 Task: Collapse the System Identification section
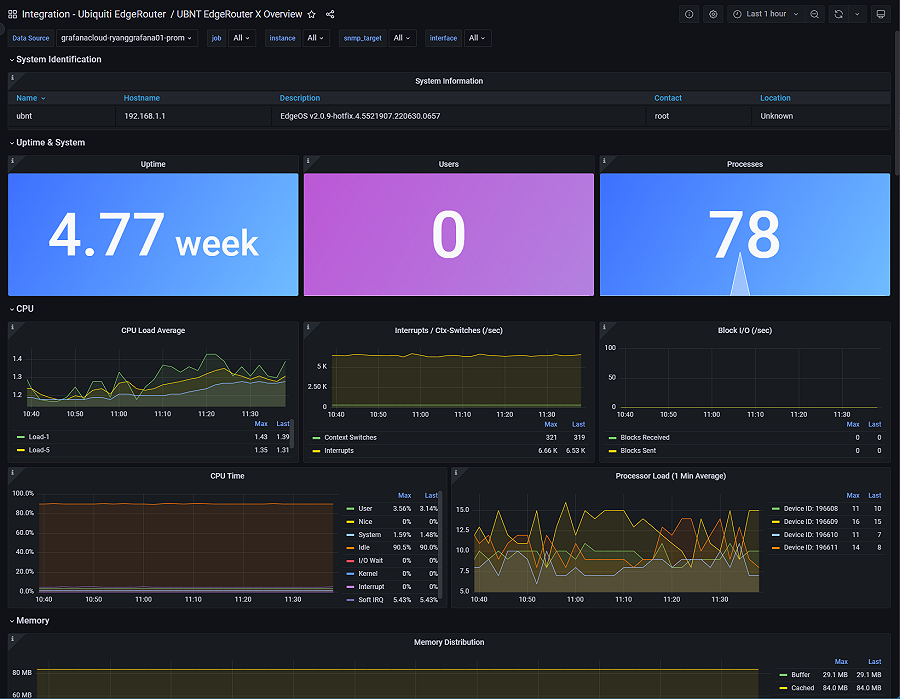pos(13,59)
